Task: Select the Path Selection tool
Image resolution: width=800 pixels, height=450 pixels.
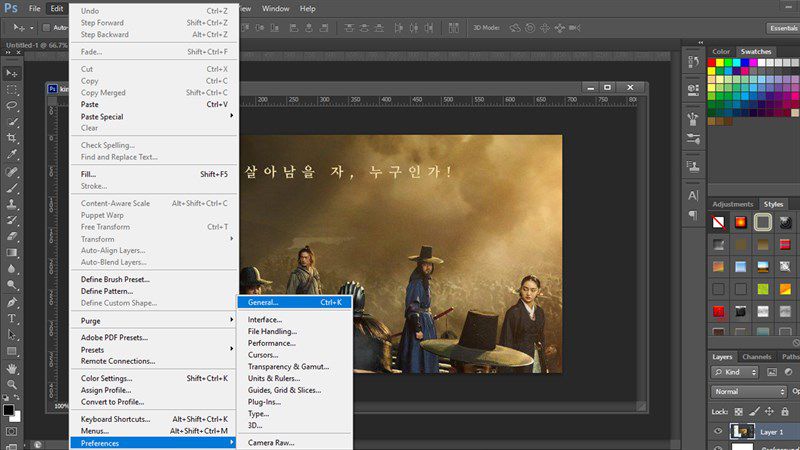Action: click(11, 335)
